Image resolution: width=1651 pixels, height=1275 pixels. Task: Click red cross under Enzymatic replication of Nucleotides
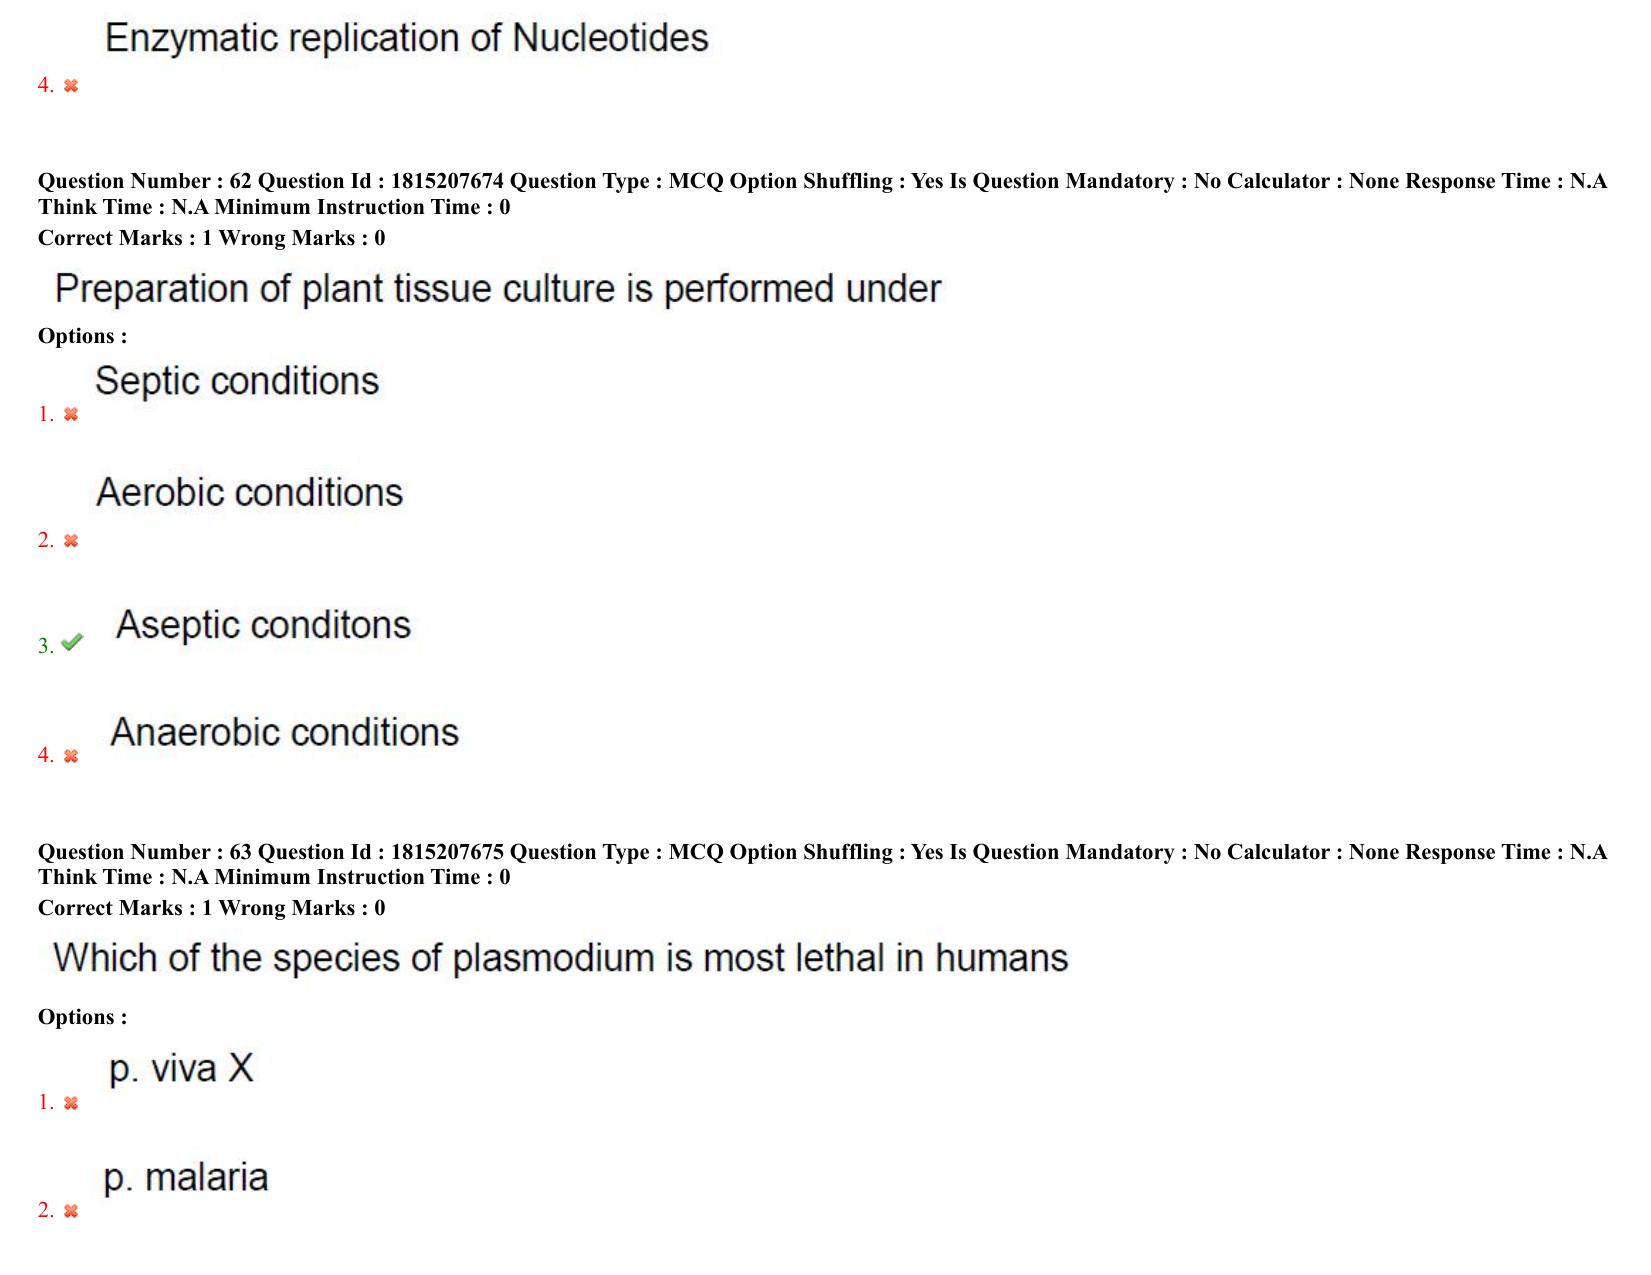point(71,86)
